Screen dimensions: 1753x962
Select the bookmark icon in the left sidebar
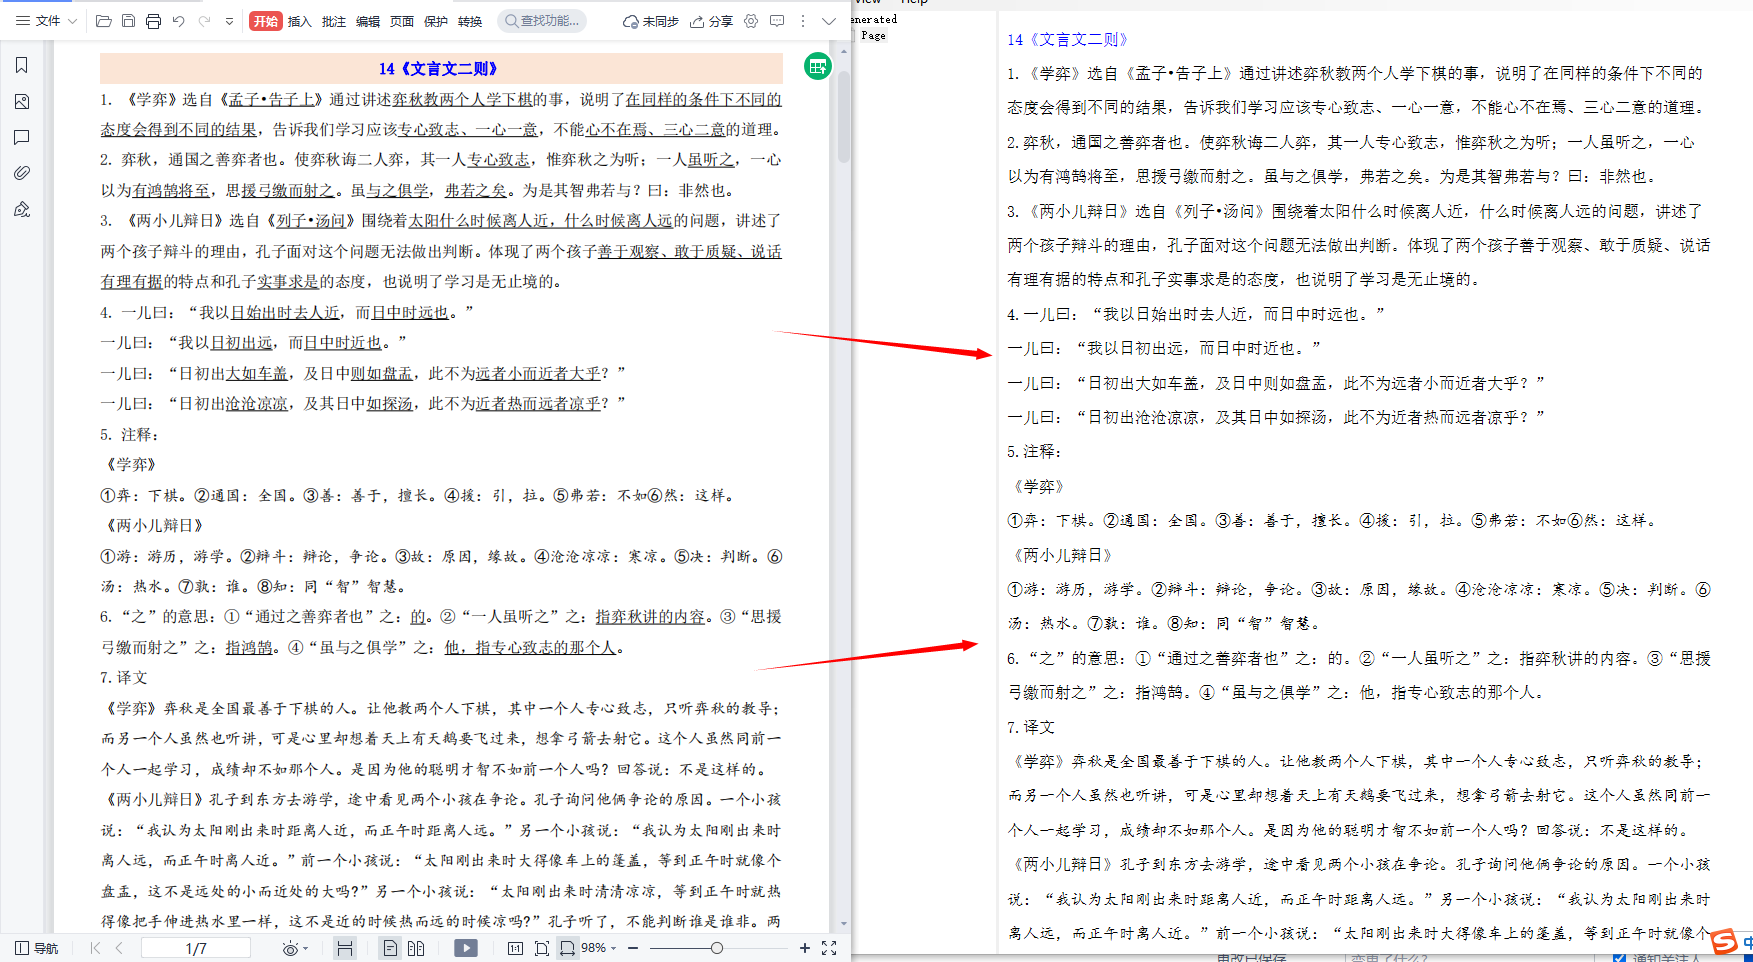point(22,65)
